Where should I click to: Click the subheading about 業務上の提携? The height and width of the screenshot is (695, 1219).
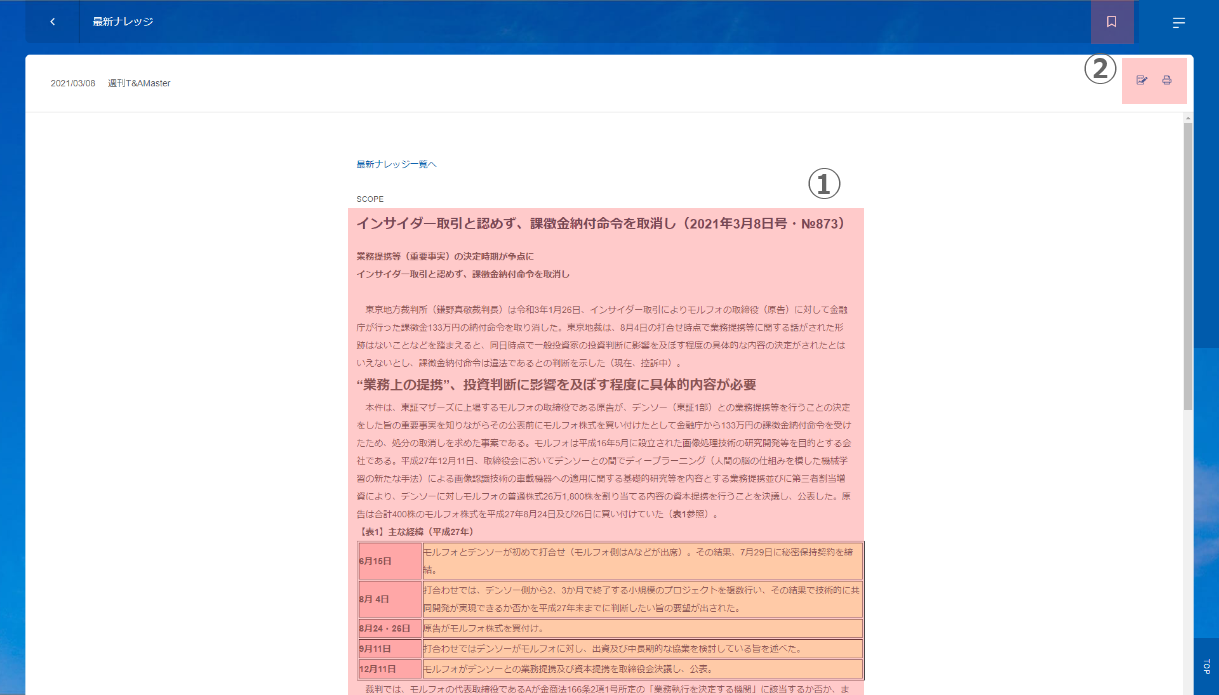click(x=555, y=385)
